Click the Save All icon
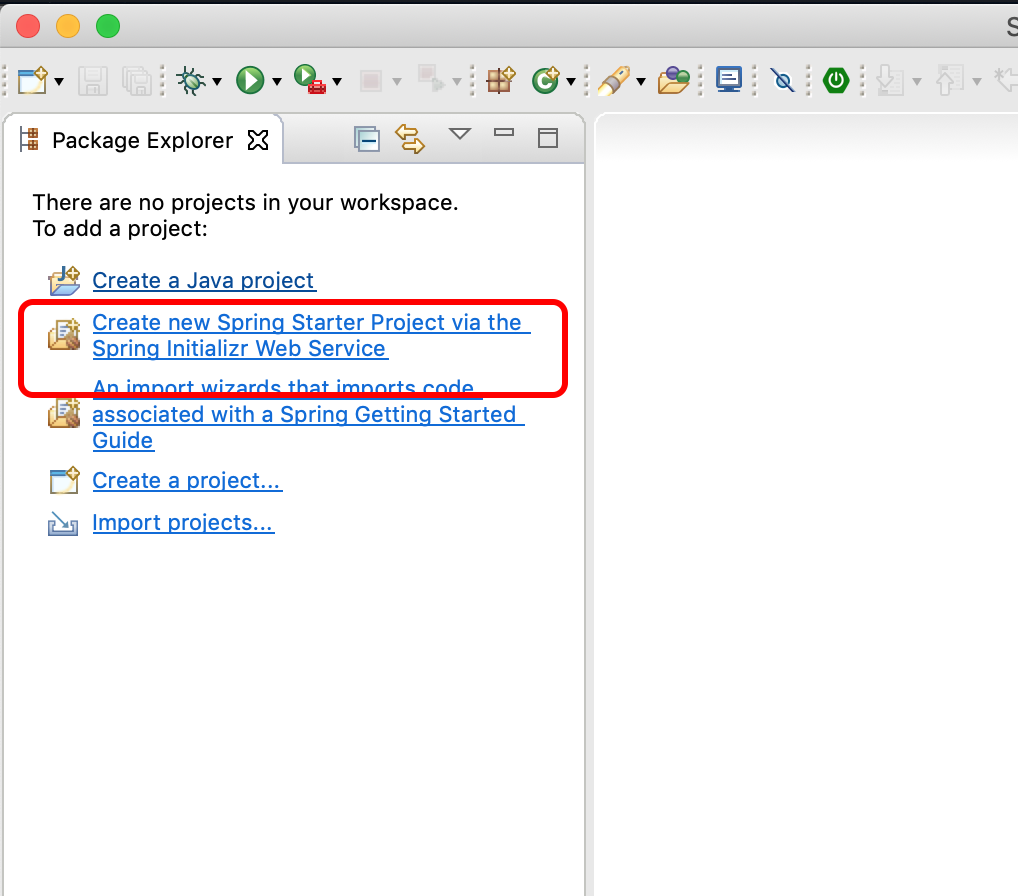This screenshot has height=896, width=1018. (x=136, y=82)
